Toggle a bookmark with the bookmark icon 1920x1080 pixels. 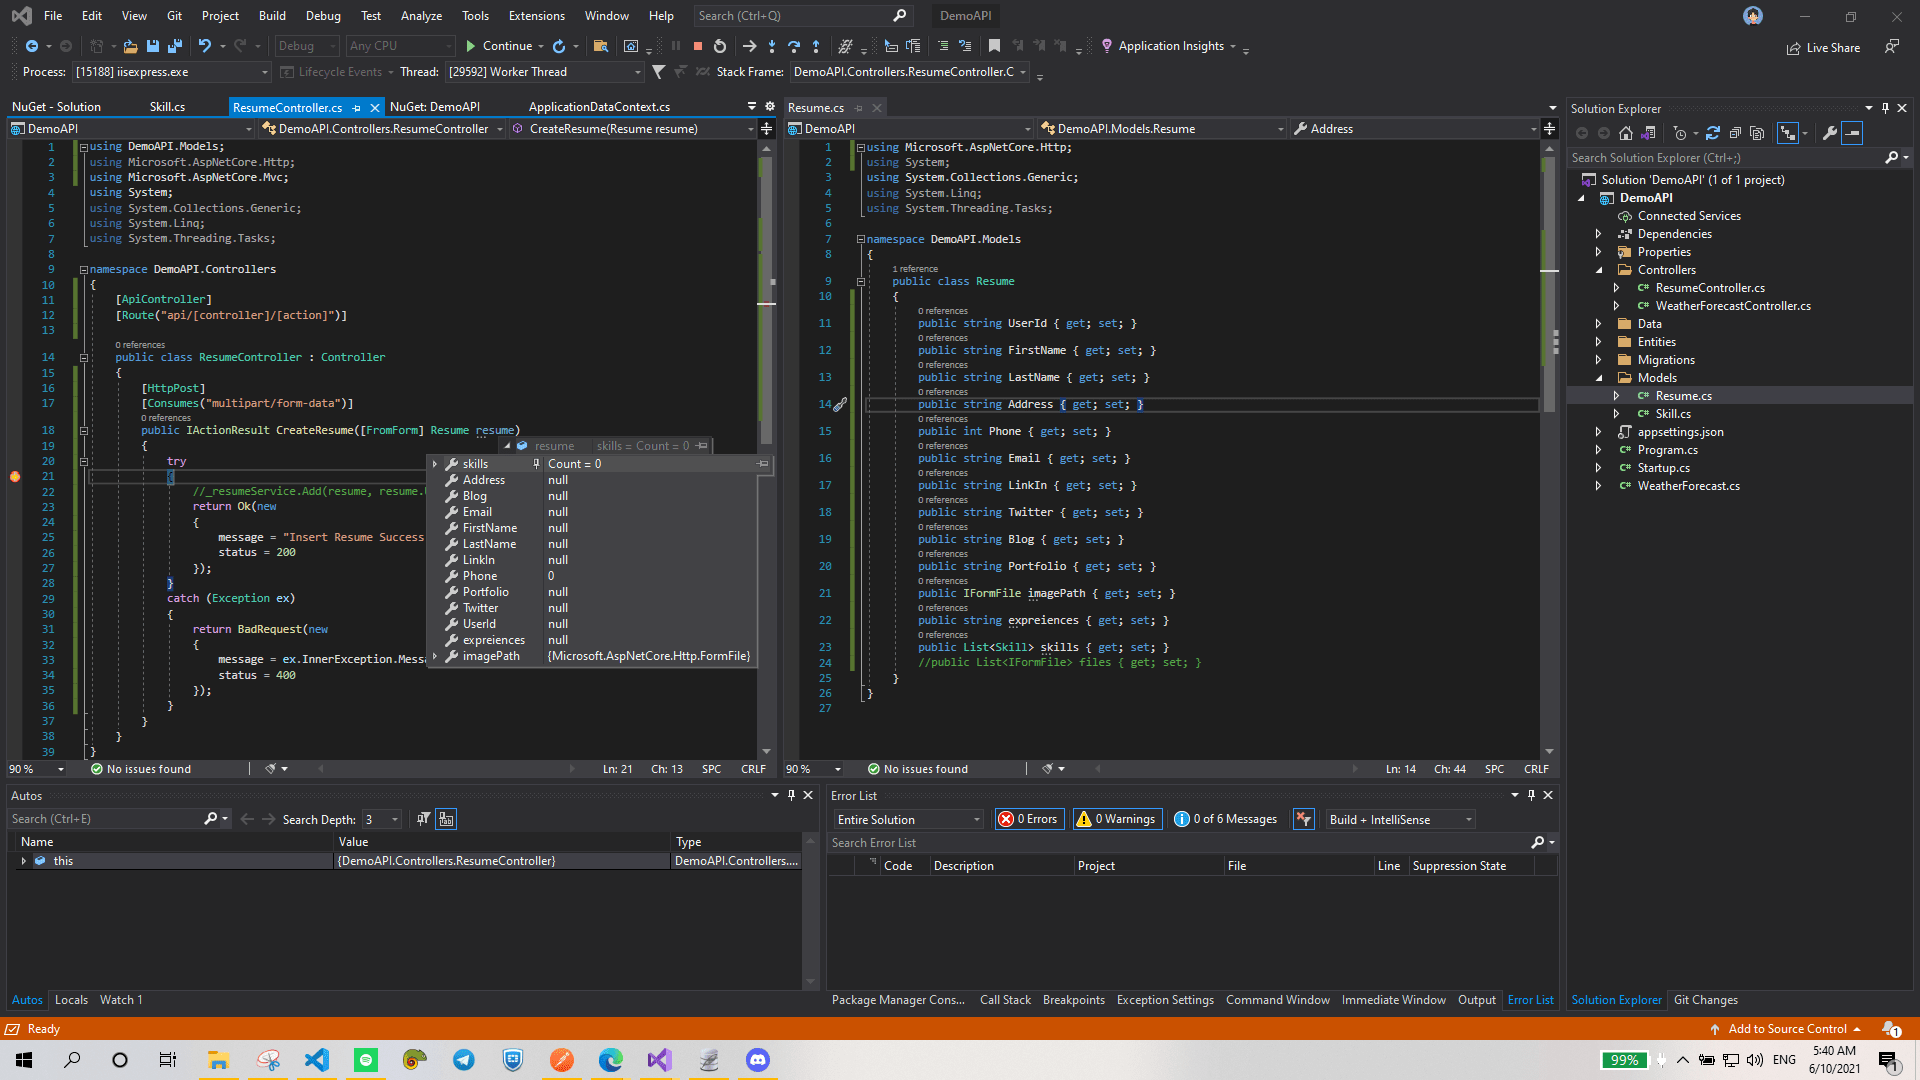pyautogui.click(x=993, y=46)
